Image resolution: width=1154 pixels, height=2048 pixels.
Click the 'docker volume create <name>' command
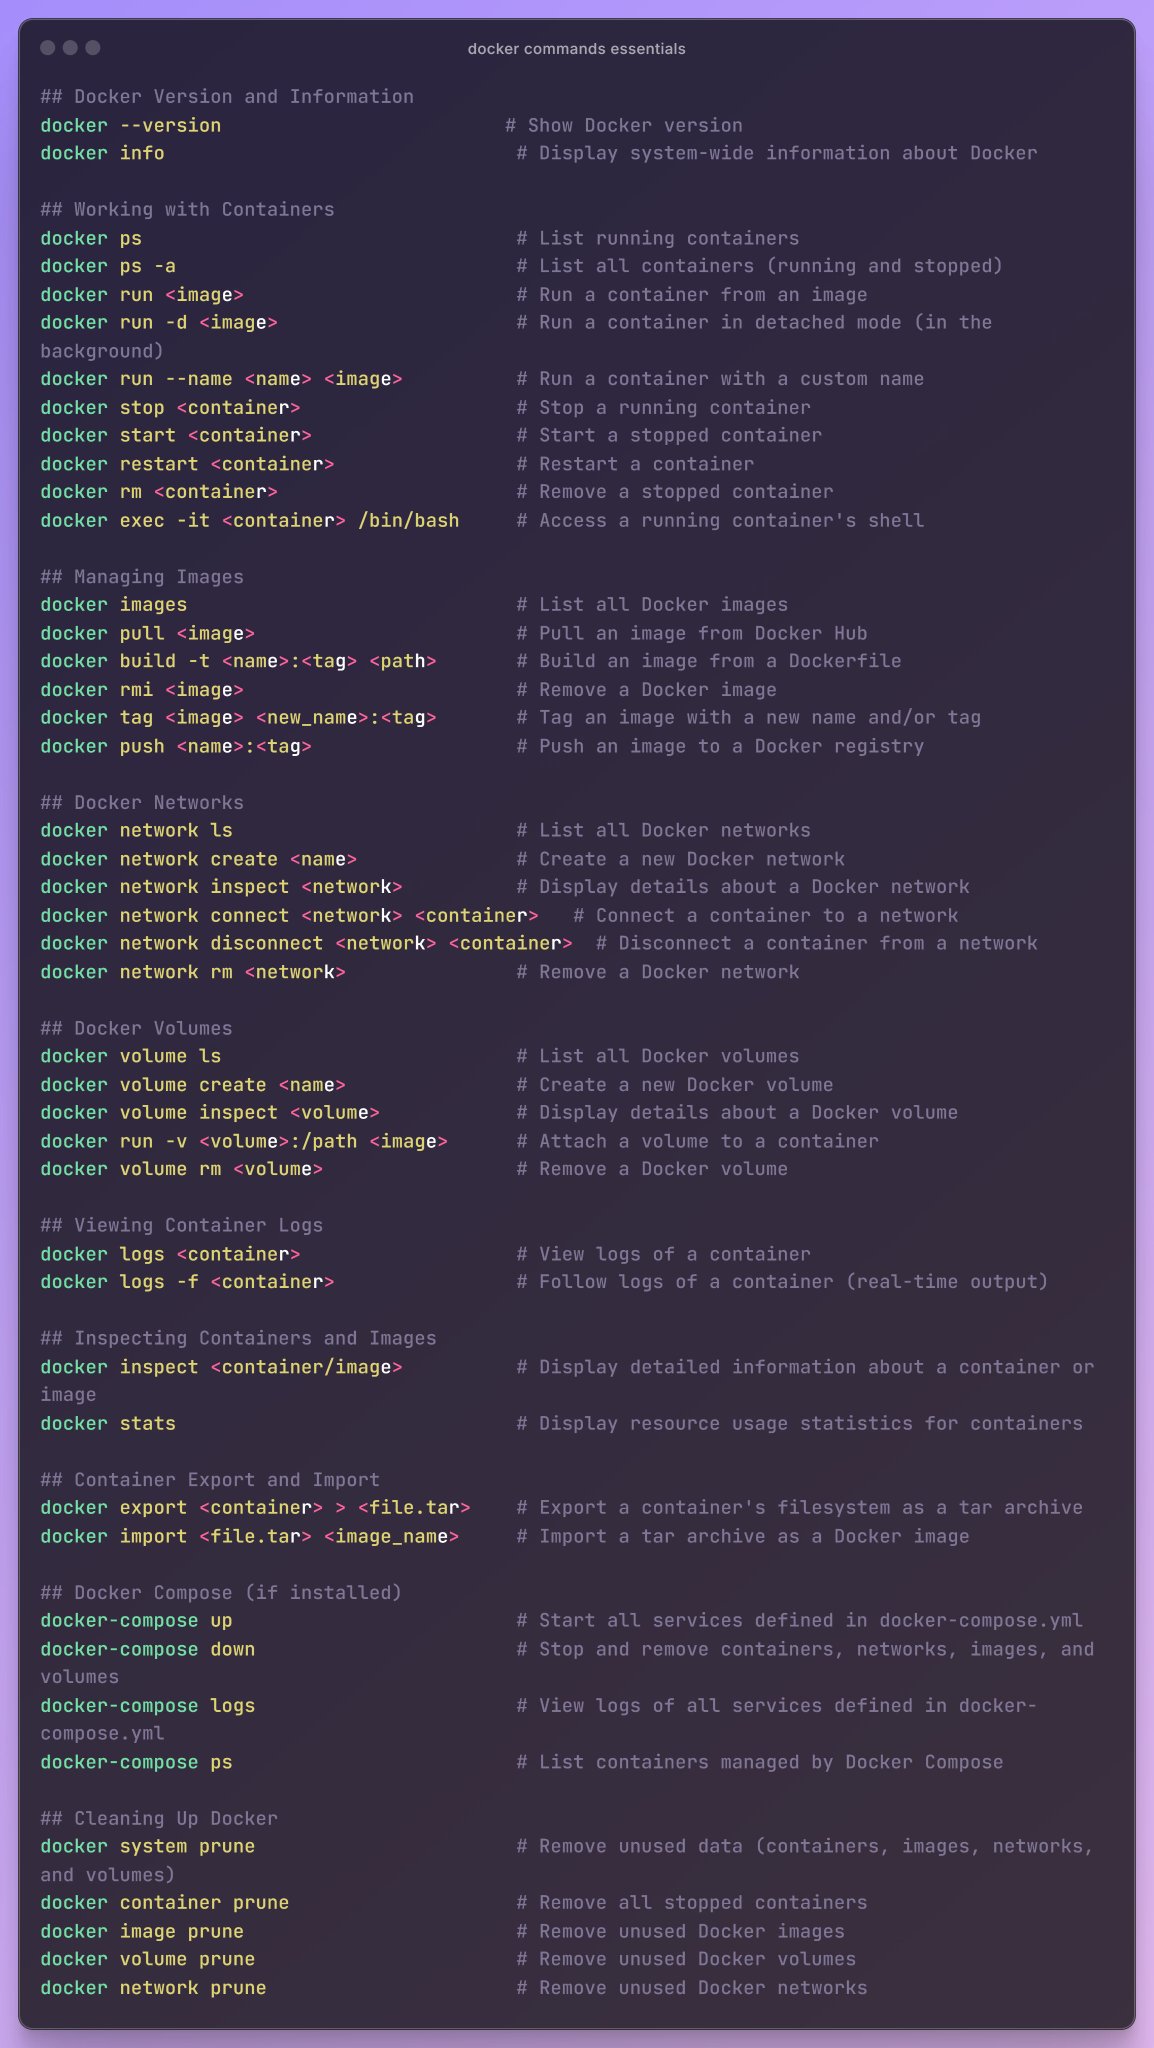[193, 1085]
